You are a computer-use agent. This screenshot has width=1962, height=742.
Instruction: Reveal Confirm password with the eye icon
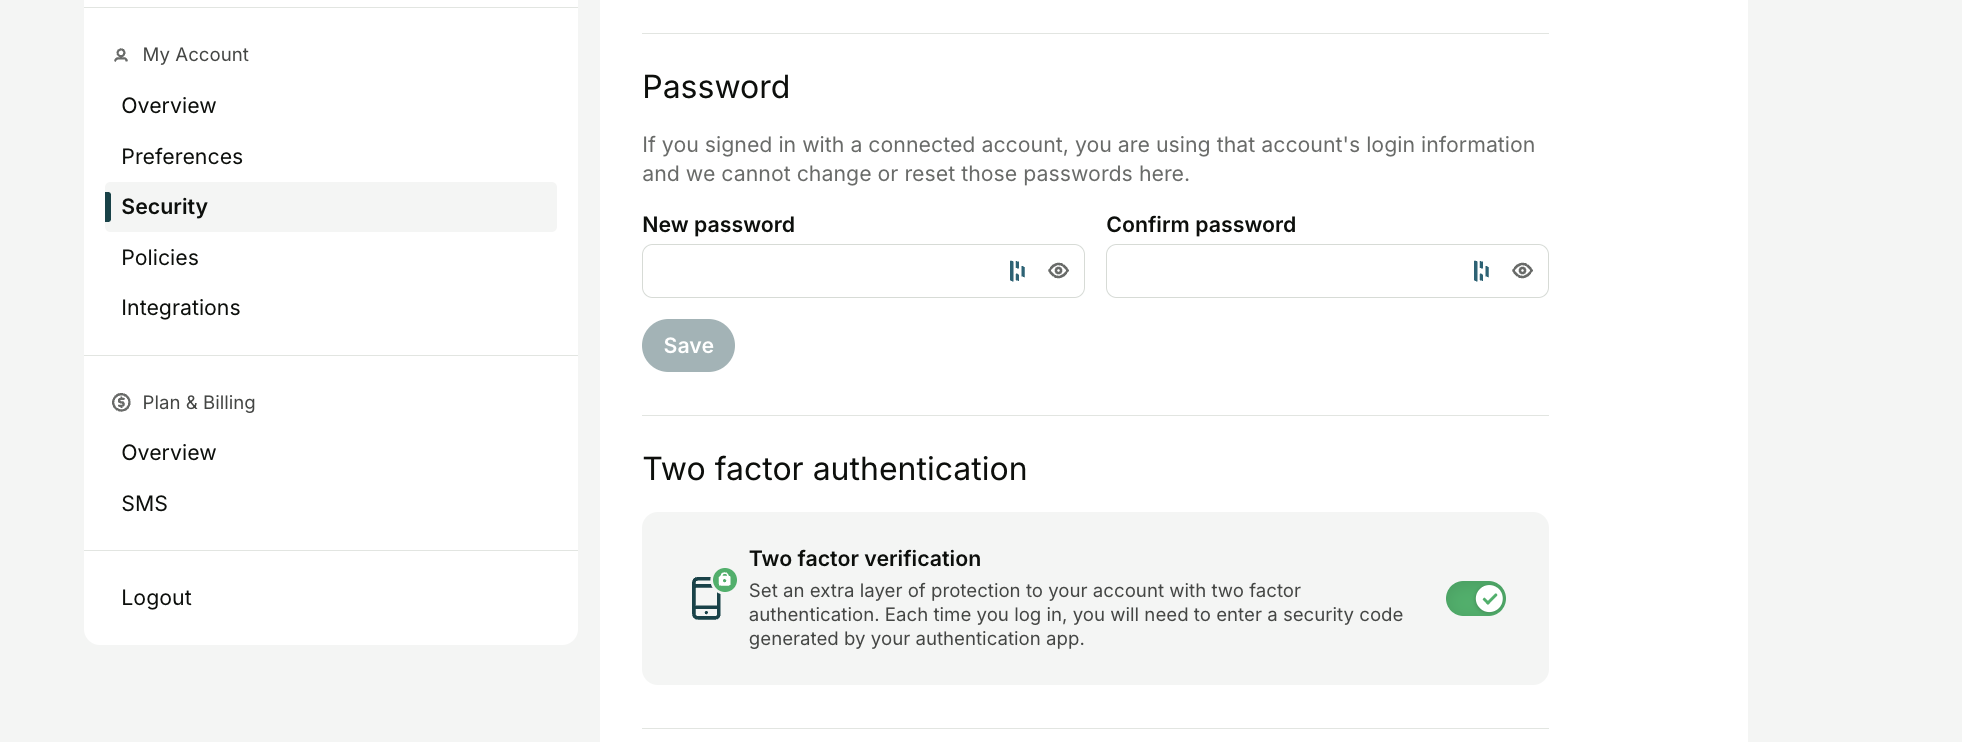coord(1522,271)
